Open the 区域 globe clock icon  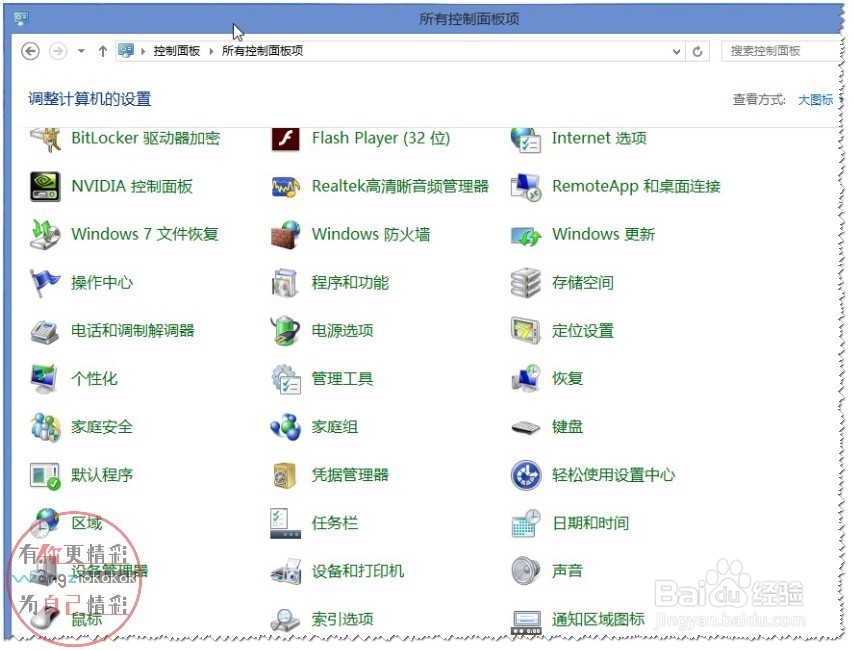click(45, 523)
